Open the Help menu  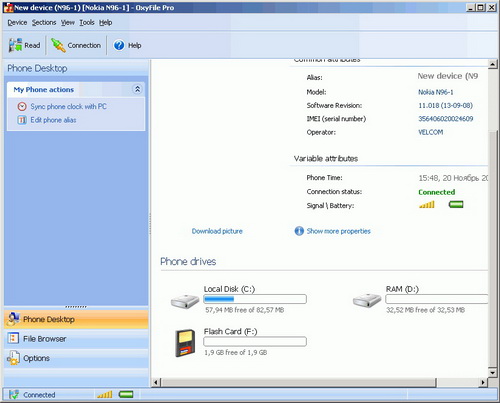[x=106, y=23]
